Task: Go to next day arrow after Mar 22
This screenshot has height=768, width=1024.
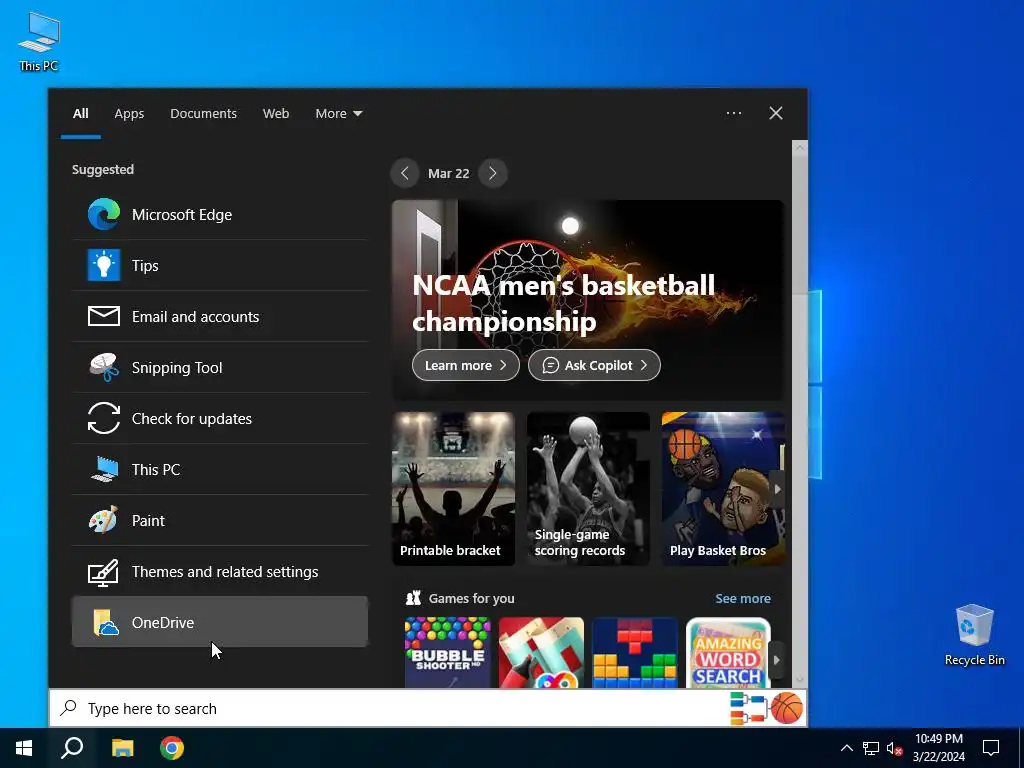Action: tap(492, 173)
